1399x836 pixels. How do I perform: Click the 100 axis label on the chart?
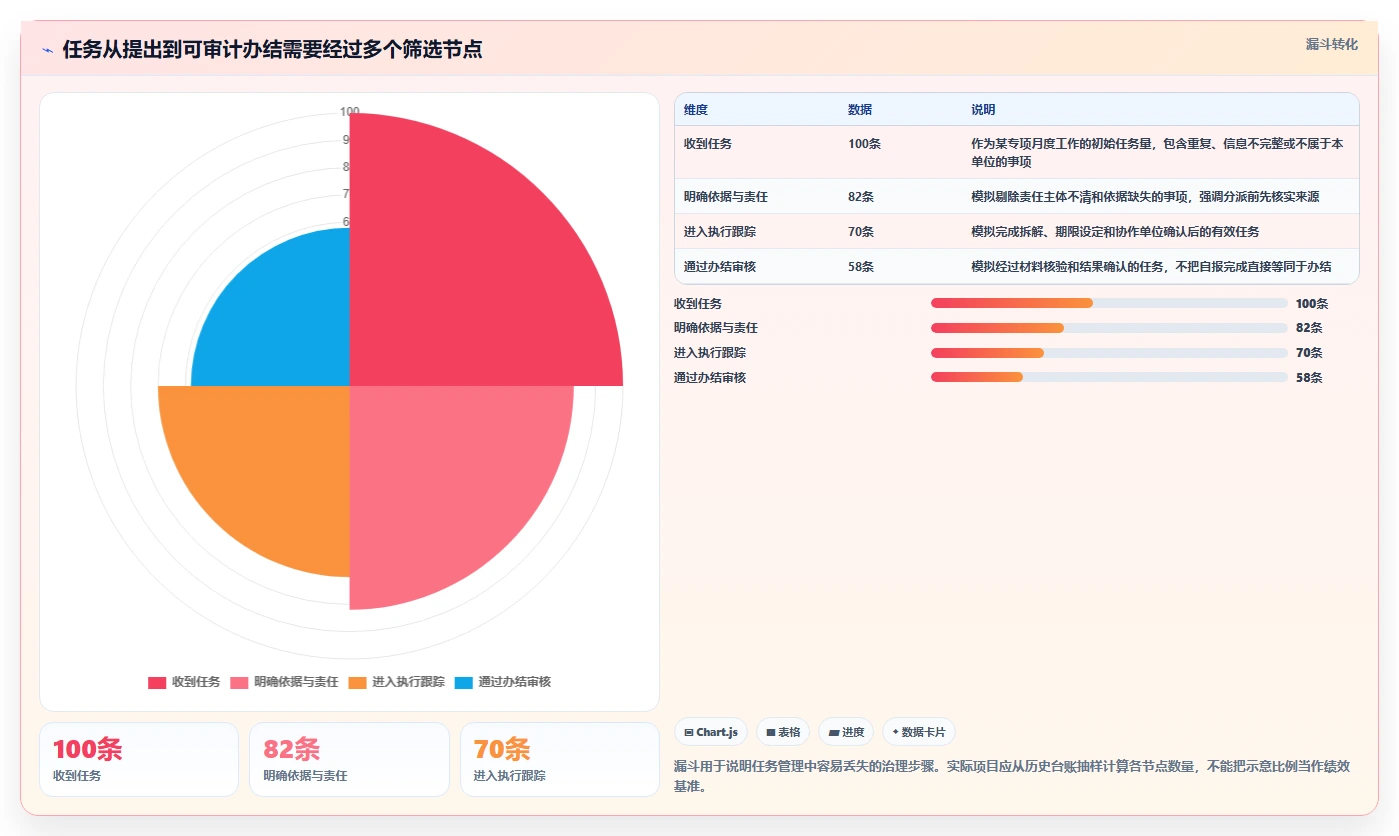[349, 112]
